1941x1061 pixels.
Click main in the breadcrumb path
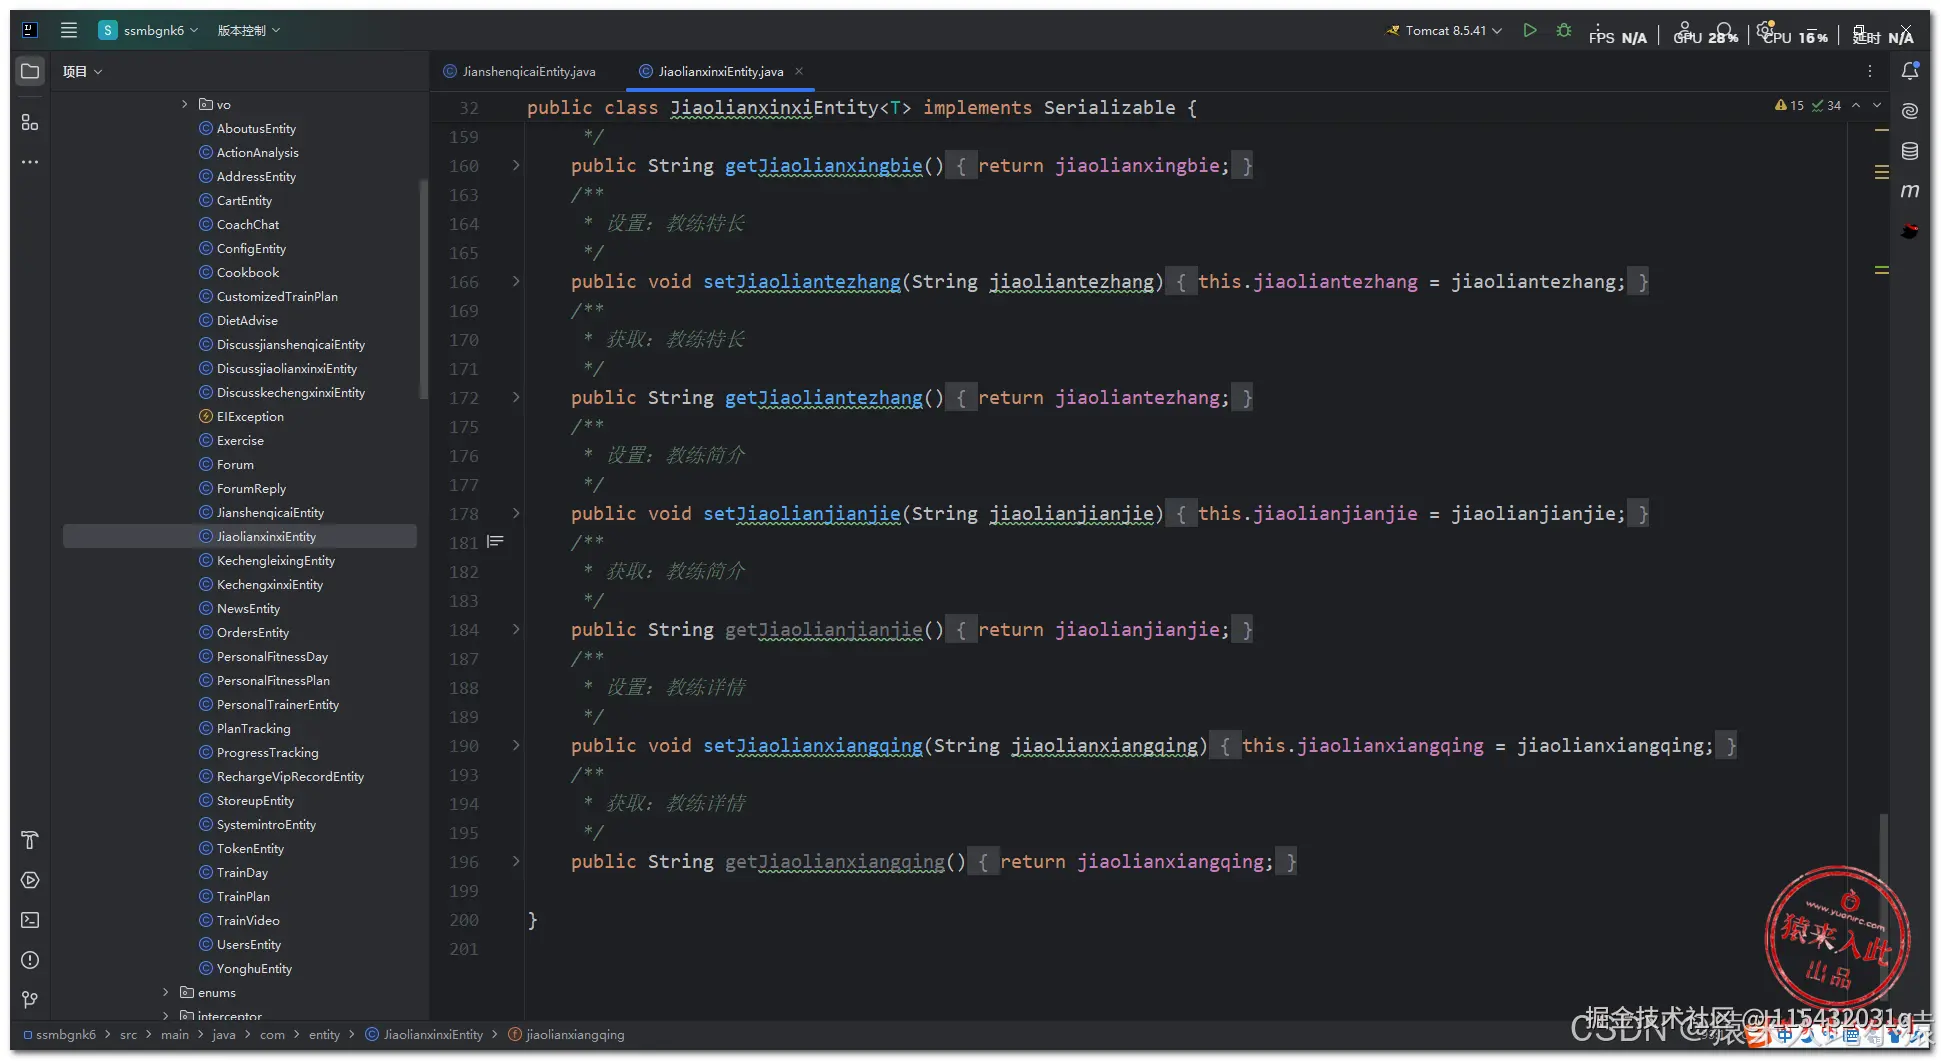pyautogui.click(x=175, y=1034)
